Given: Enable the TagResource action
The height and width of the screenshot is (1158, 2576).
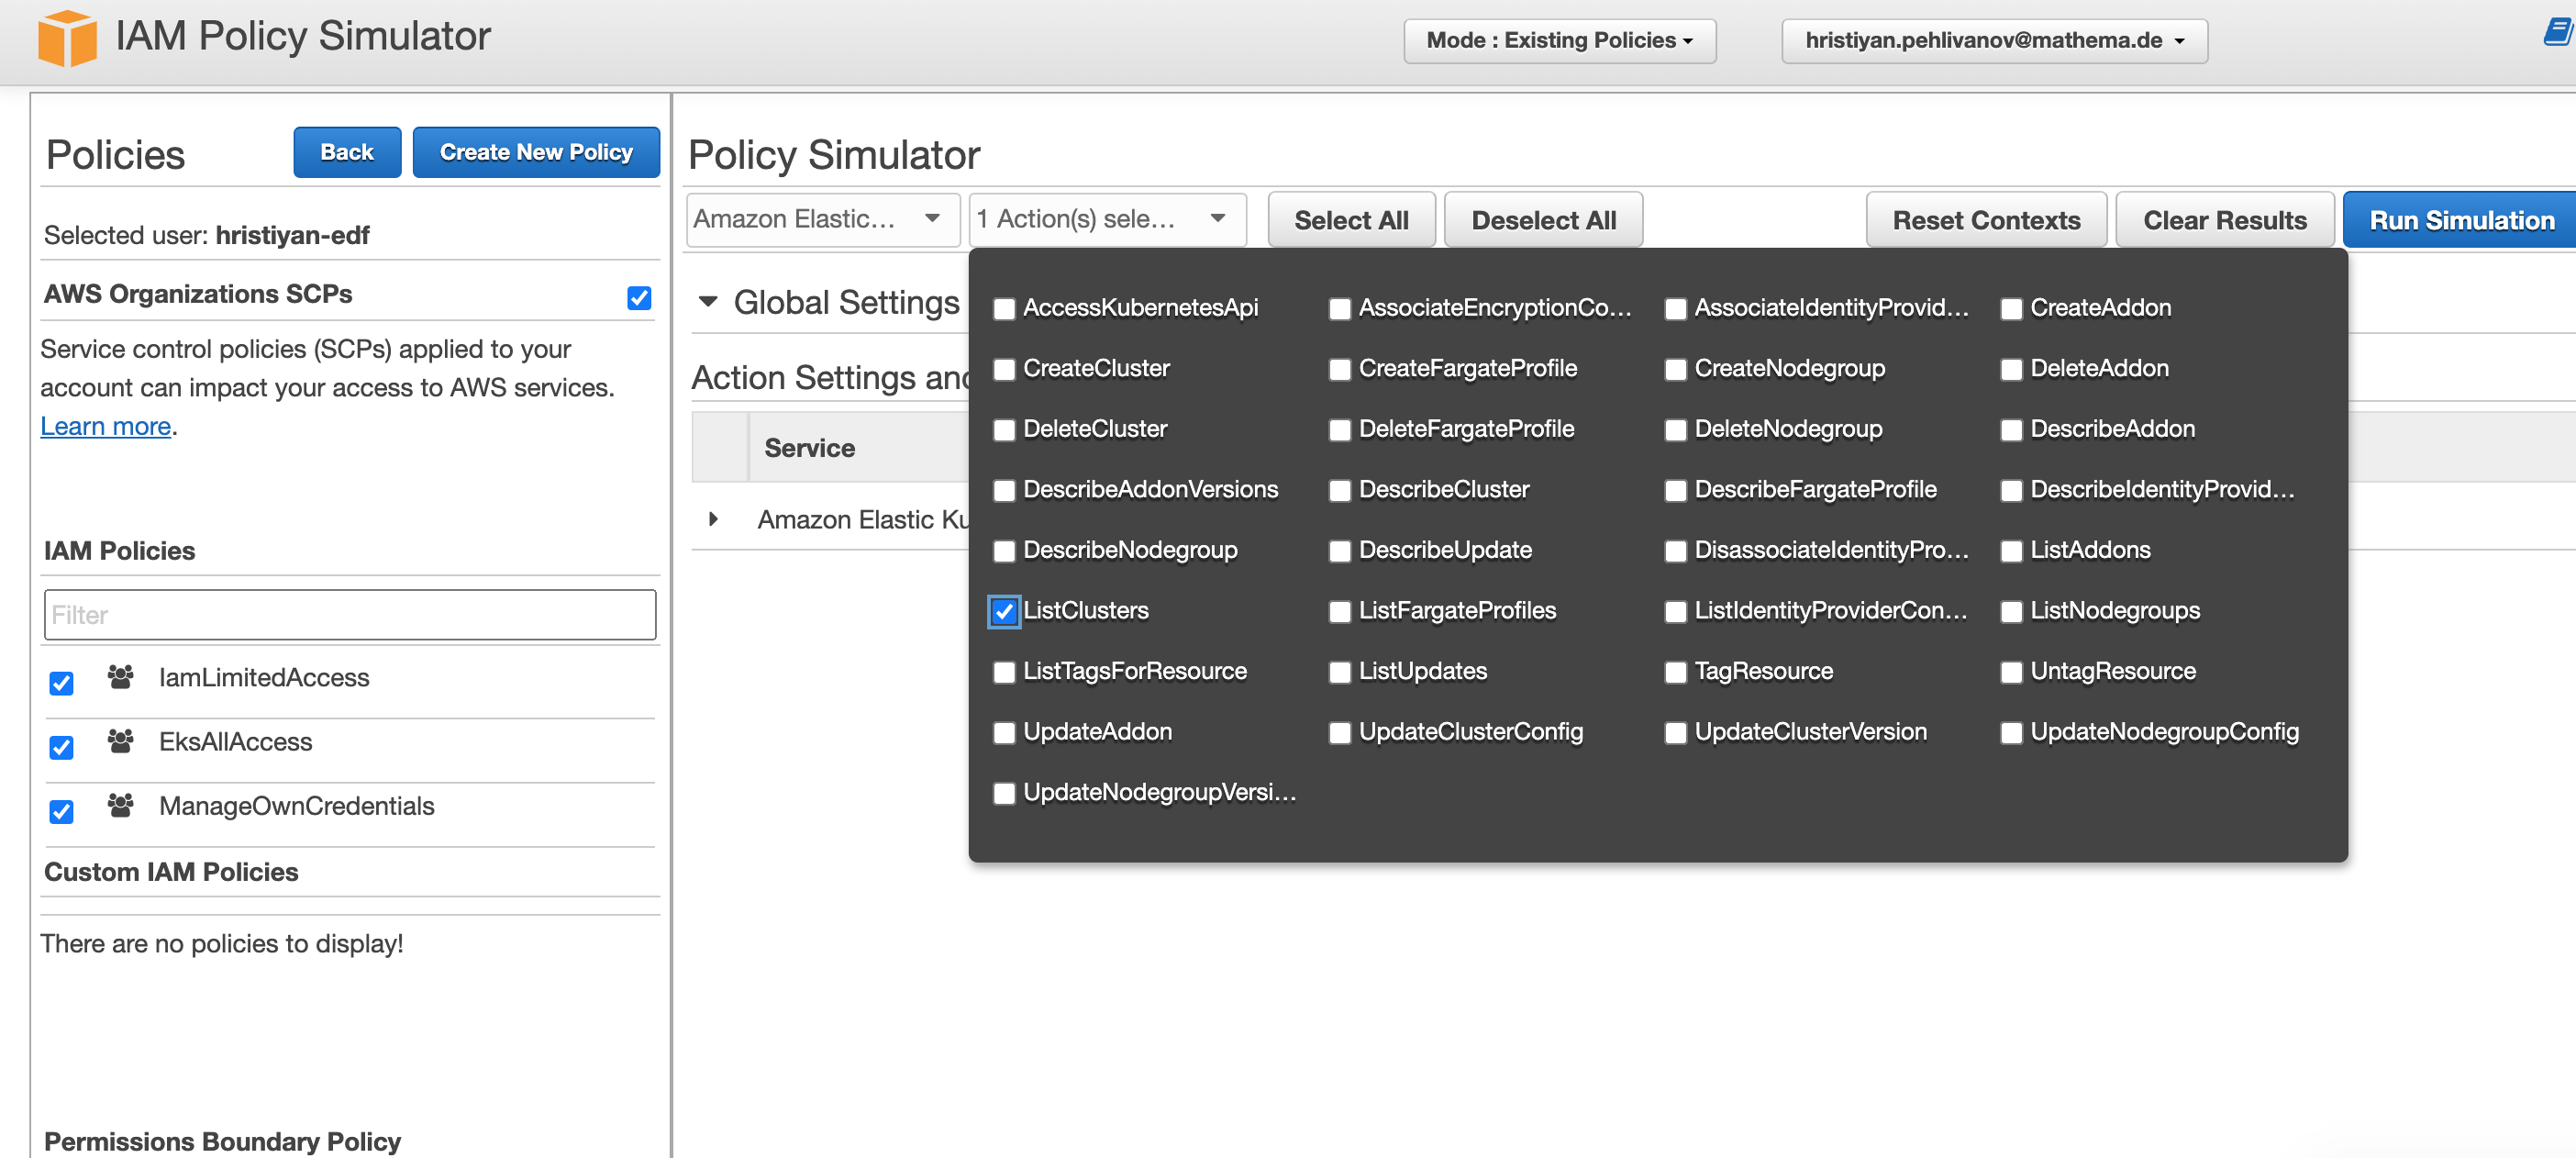Looking at the screenshot, I should (x=1675, y=672).
